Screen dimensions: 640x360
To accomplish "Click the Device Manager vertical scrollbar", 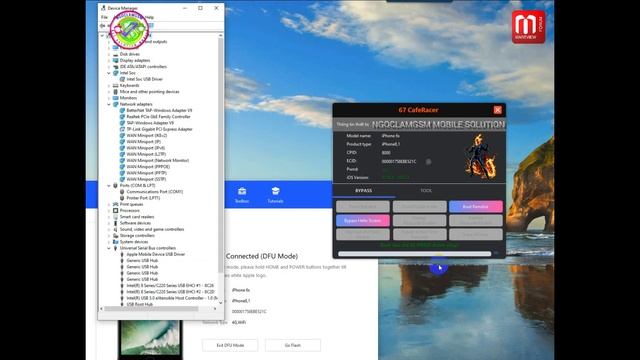I will tap(221, 155).
